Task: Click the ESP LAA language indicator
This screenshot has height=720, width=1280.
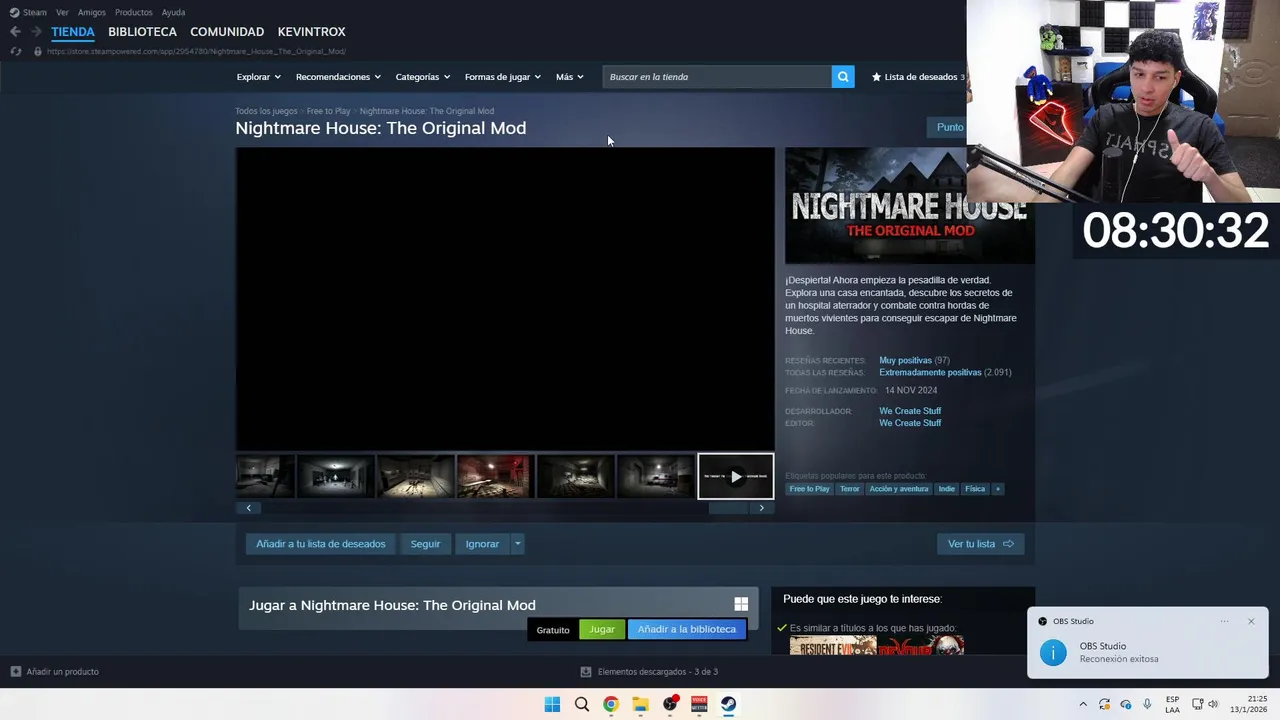Action: [x=1172, y=704]
